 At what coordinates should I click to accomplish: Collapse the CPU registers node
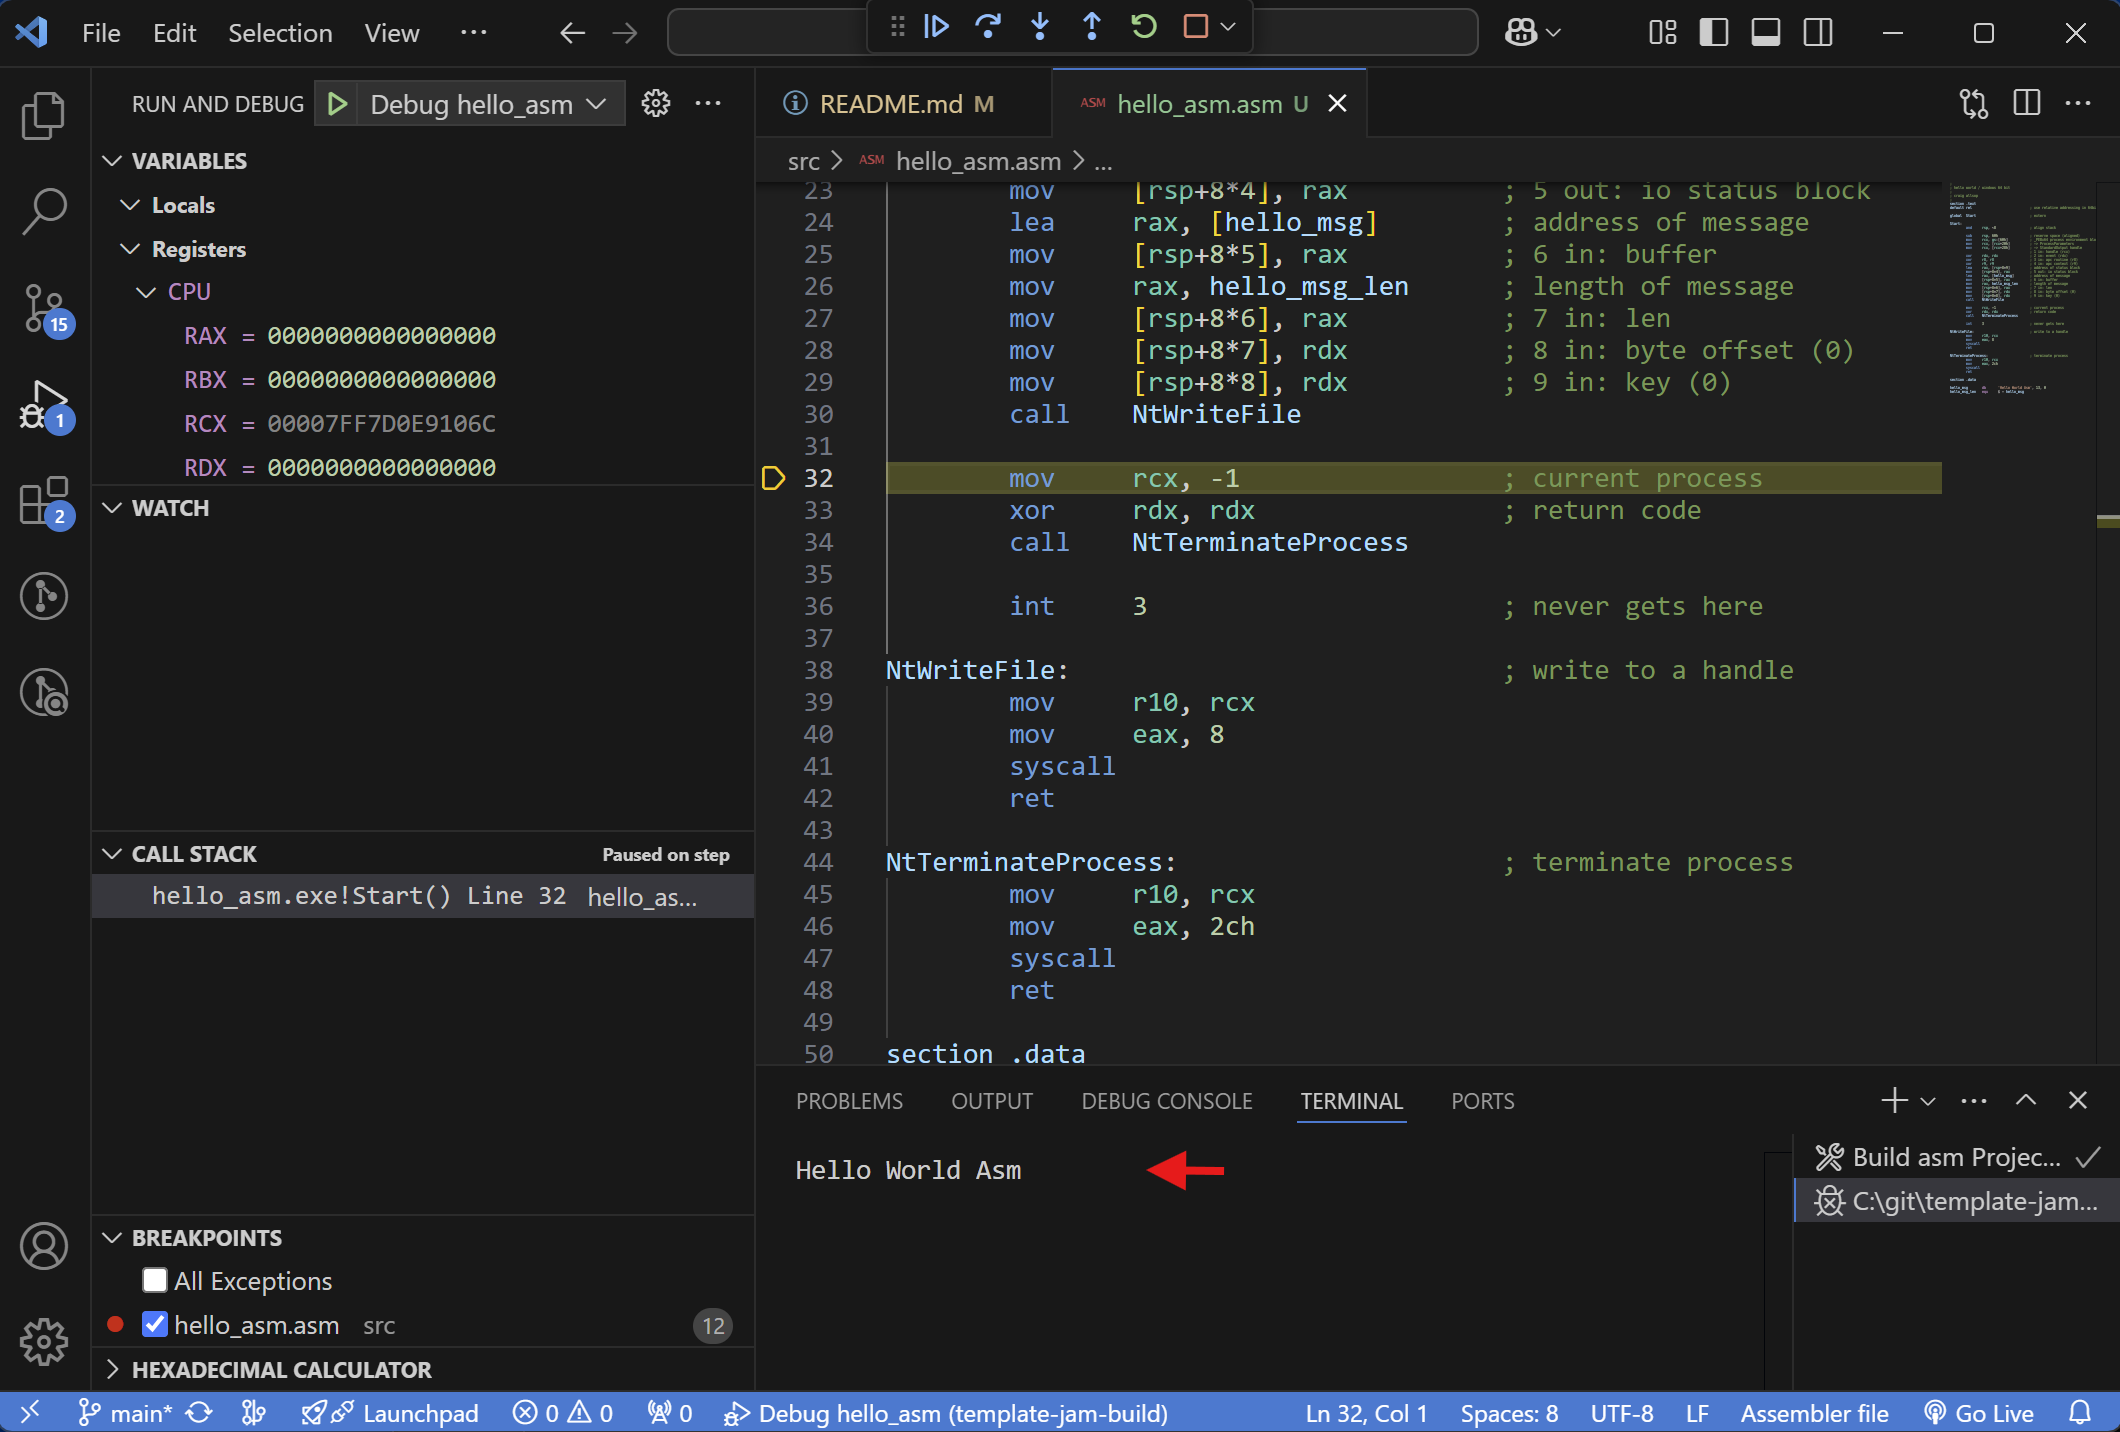pos(146,292)
